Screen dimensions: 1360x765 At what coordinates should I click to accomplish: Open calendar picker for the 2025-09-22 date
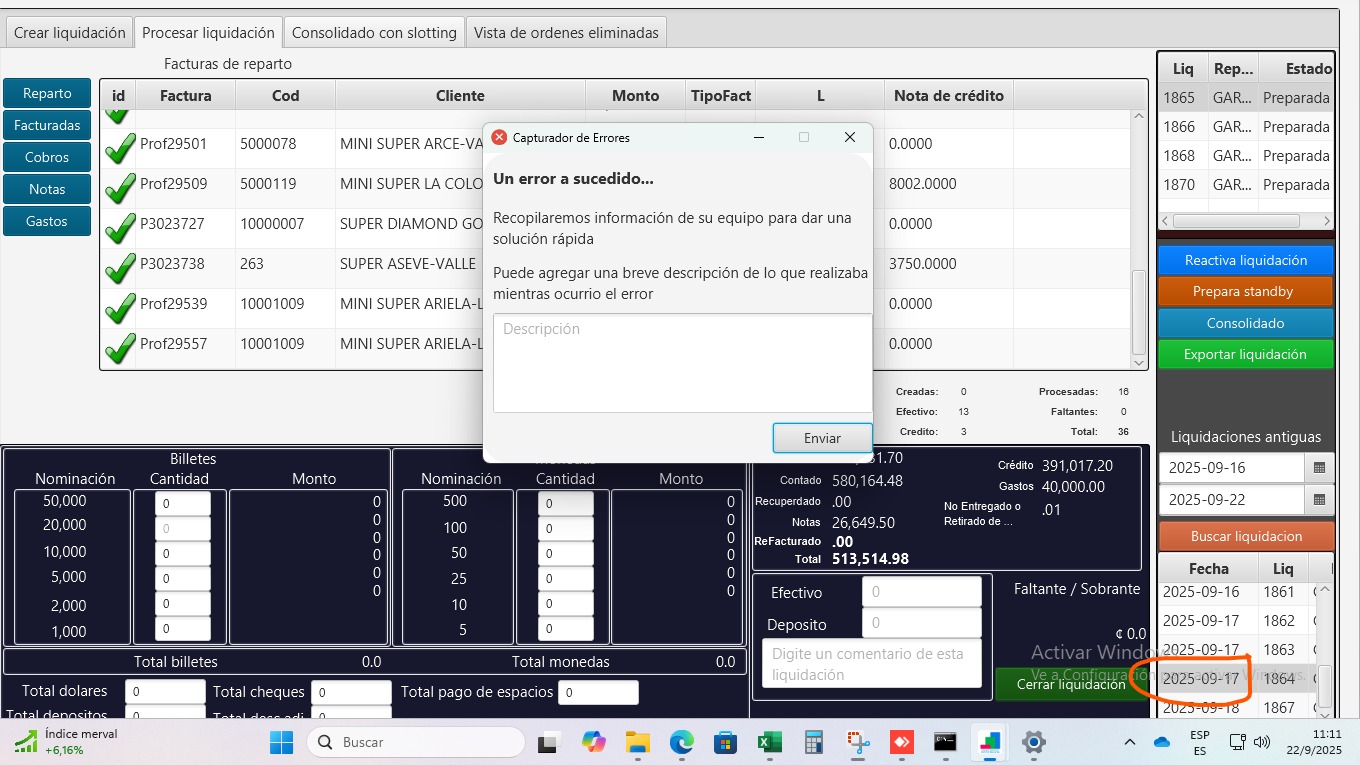point(1319,500)
